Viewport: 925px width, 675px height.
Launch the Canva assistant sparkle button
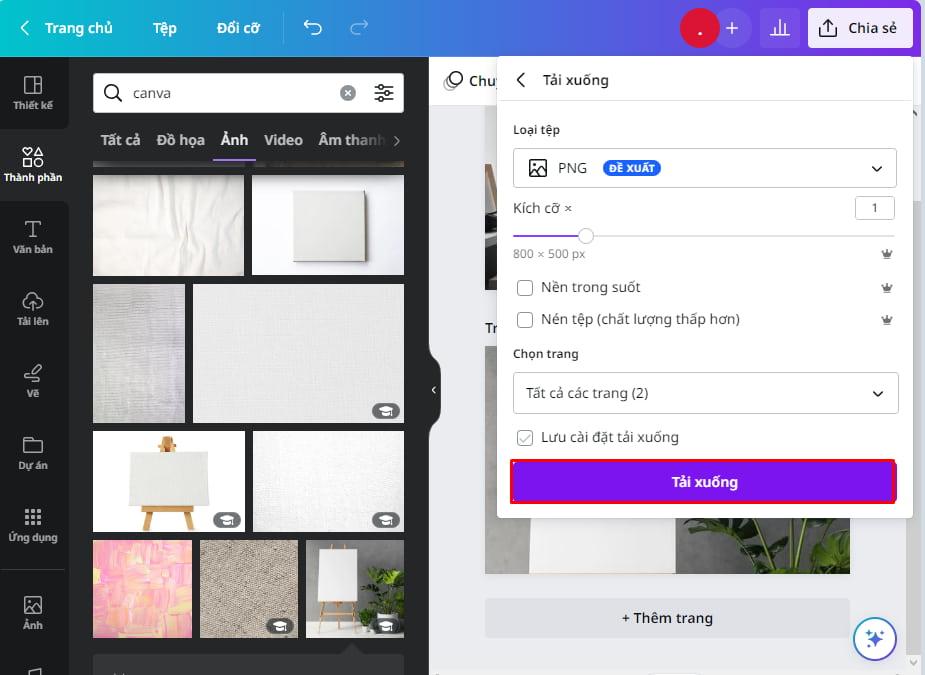(x=874, y=638)
